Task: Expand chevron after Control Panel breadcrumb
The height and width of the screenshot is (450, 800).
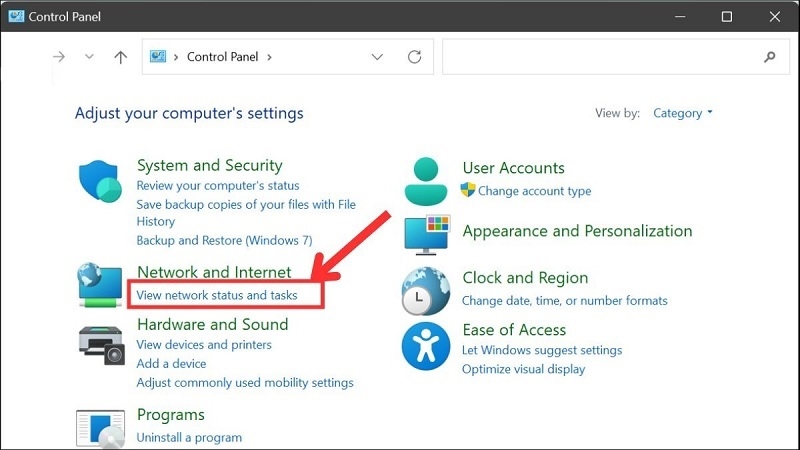Action: 269,57
